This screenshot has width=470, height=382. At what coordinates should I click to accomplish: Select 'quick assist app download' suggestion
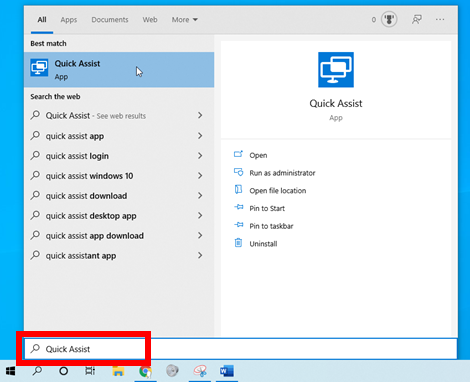pos(119,236)
